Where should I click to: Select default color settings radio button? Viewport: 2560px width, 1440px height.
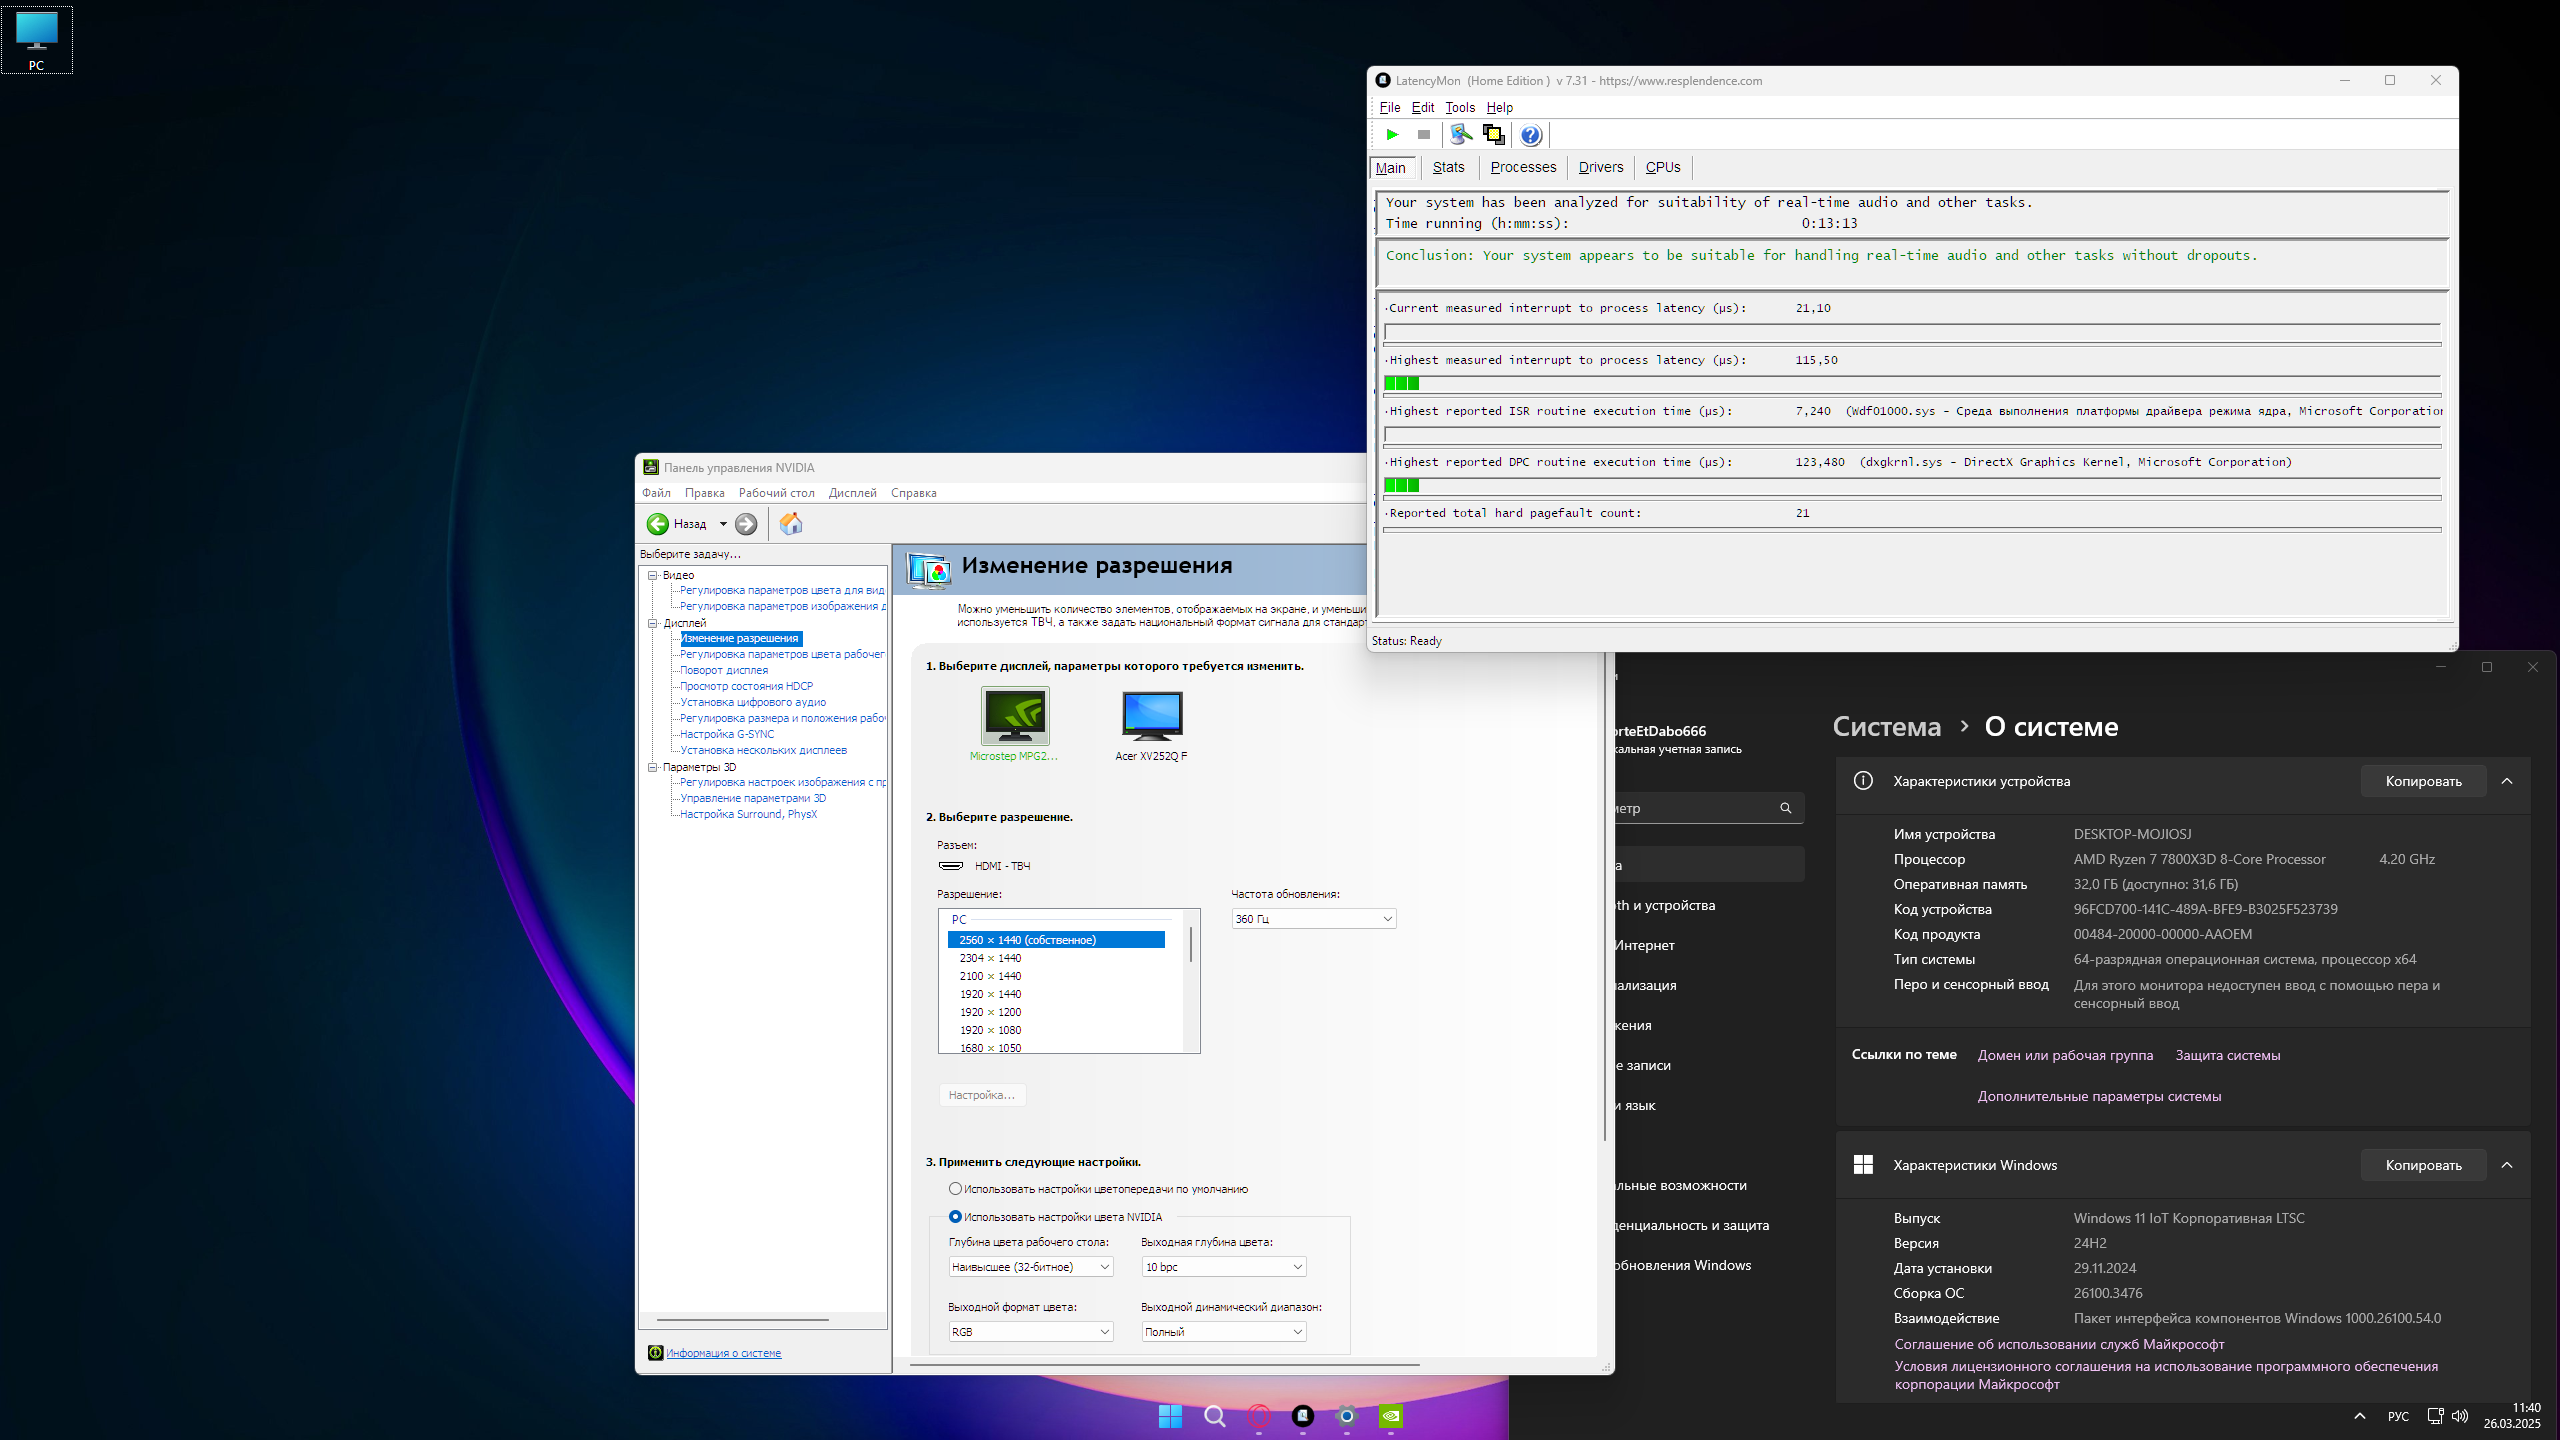click(955, 1189)
